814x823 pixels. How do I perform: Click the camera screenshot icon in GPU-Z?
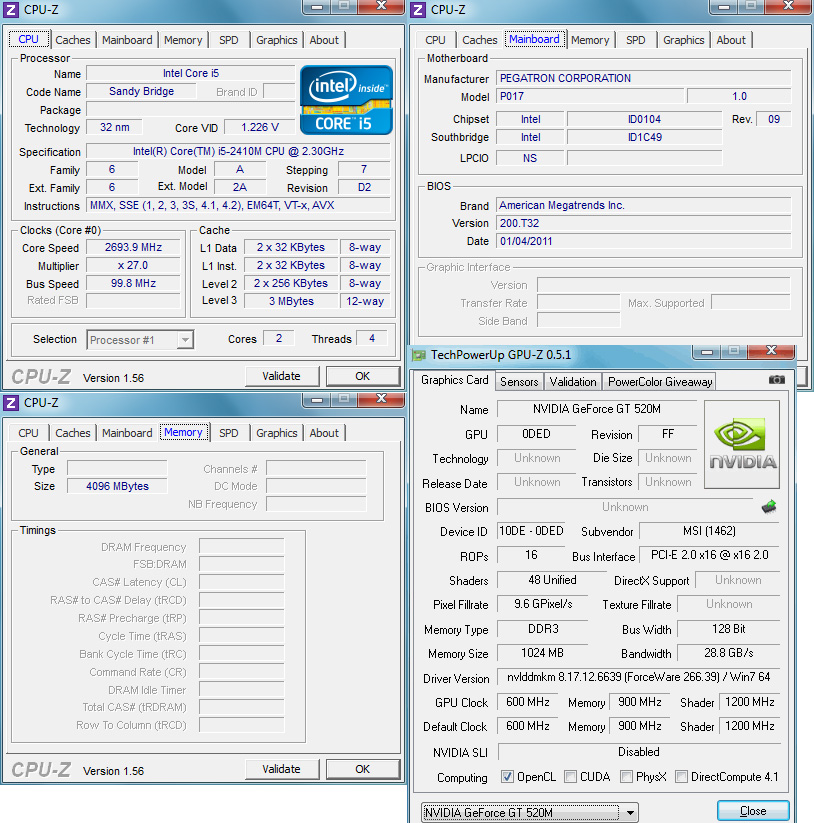tap(777, 381)
